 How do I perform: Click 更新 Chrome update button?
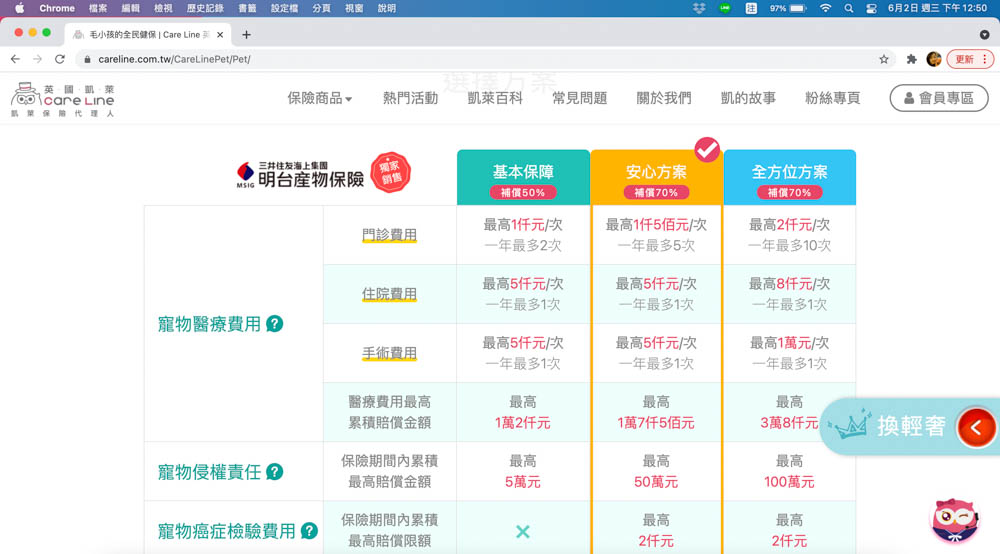coord(970,59)
